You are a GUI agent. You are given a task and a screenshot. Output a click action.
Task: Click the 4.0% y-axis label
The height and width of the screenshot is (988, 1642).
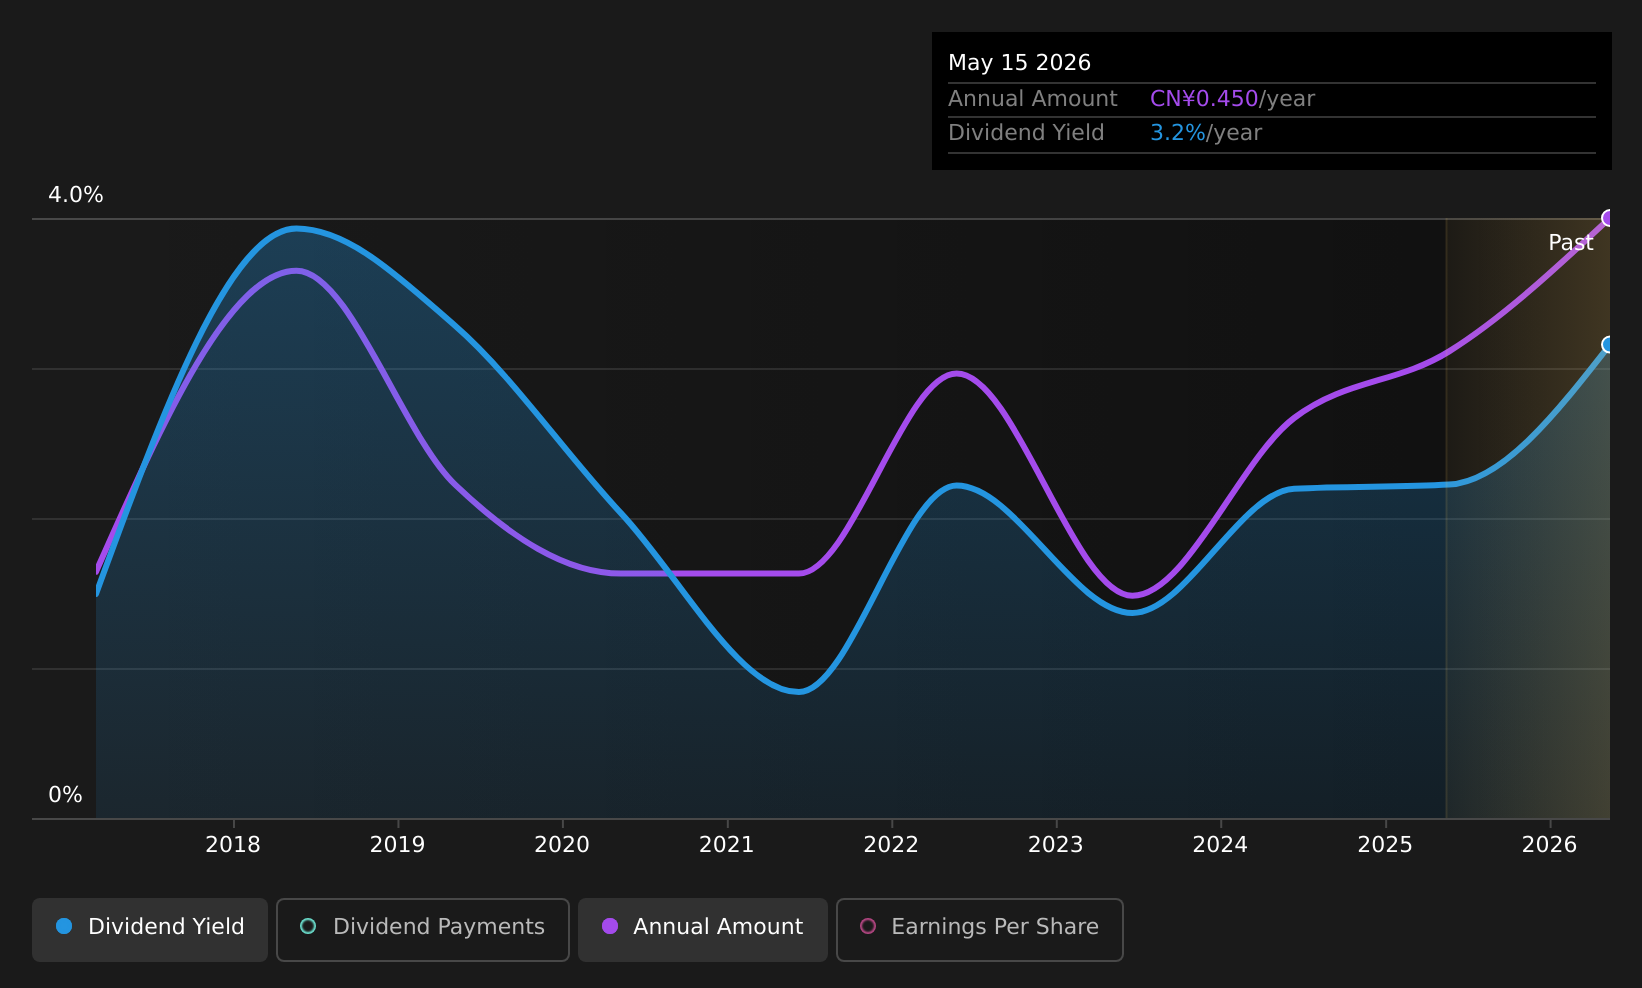pyautogui.click(x=76, y=195)
